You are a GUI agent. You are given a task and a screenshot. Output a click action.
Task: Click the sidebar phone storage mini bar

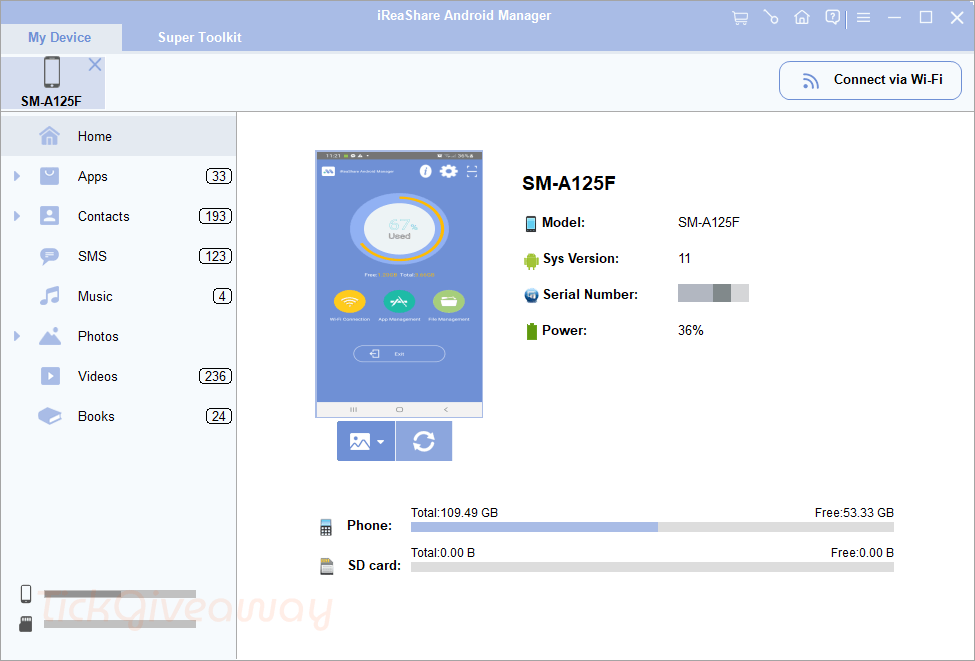(x=120, y=594)
